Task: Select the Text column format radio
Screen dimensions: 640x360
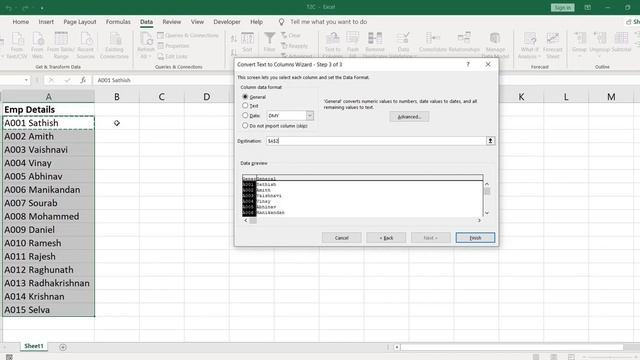Action: (x=245, y=106)
